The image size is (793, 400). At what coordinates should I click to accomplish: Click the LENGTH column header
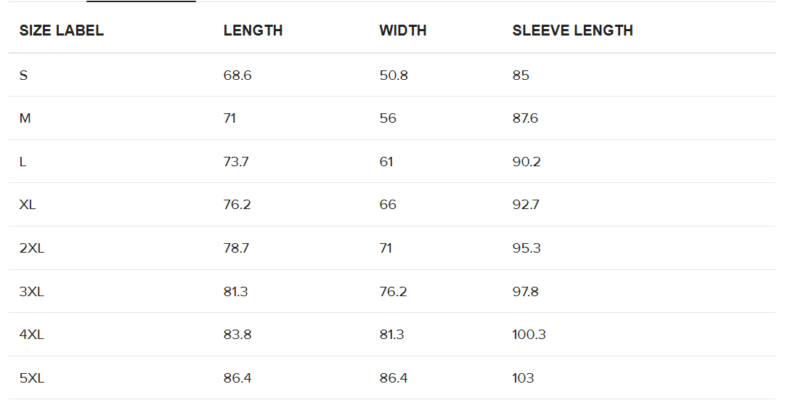(252, 31)
